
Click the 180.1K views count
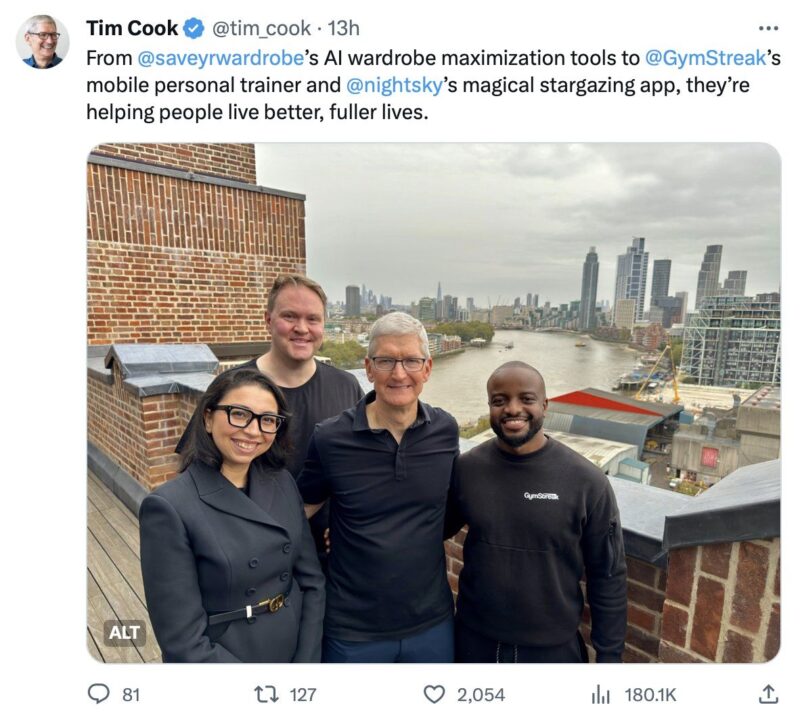pos(650,694)
